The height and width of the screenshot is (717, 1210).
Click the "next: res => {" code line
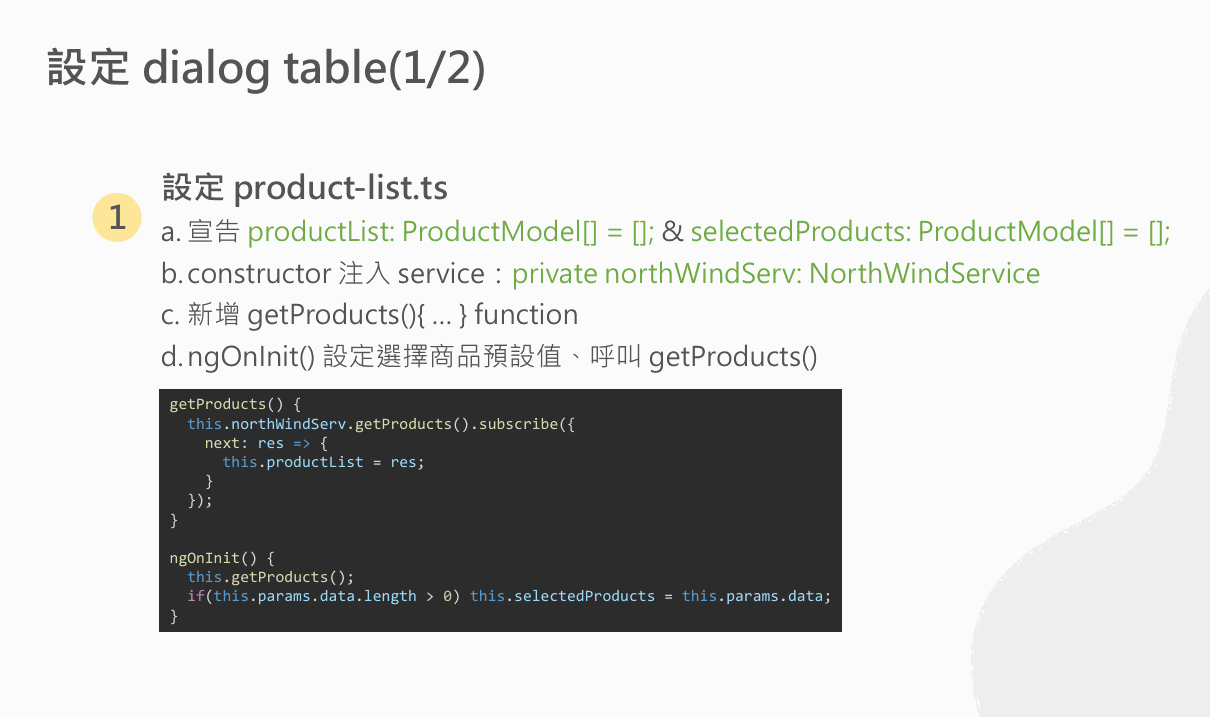(266, 443)
